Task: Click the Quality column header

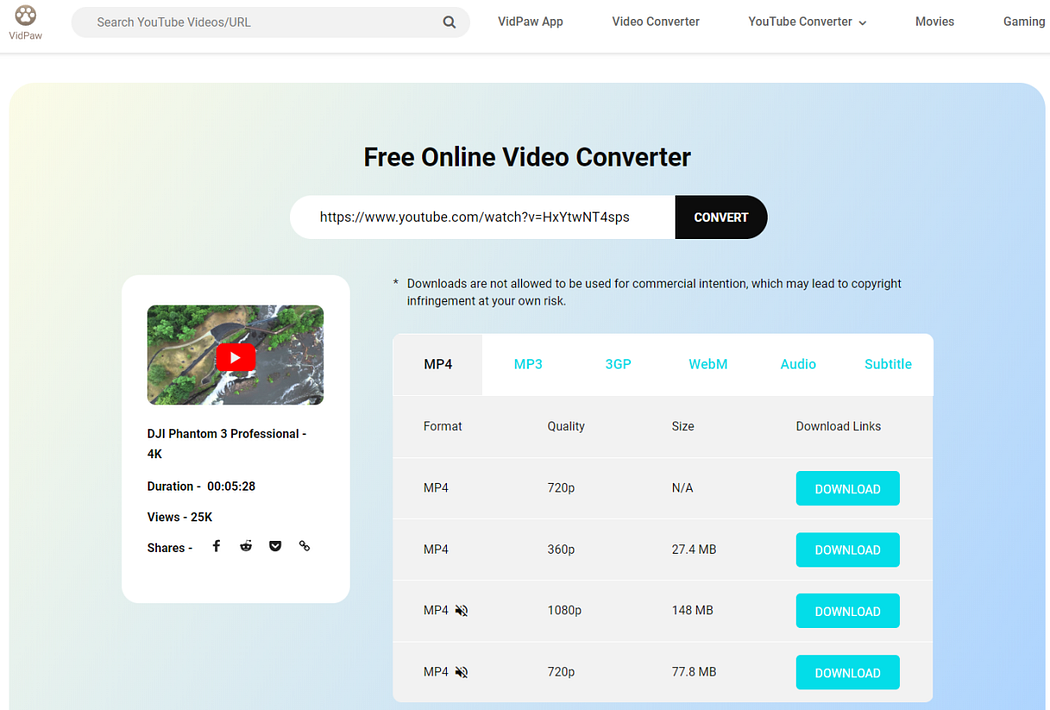Action: click(x=566, y=426)
